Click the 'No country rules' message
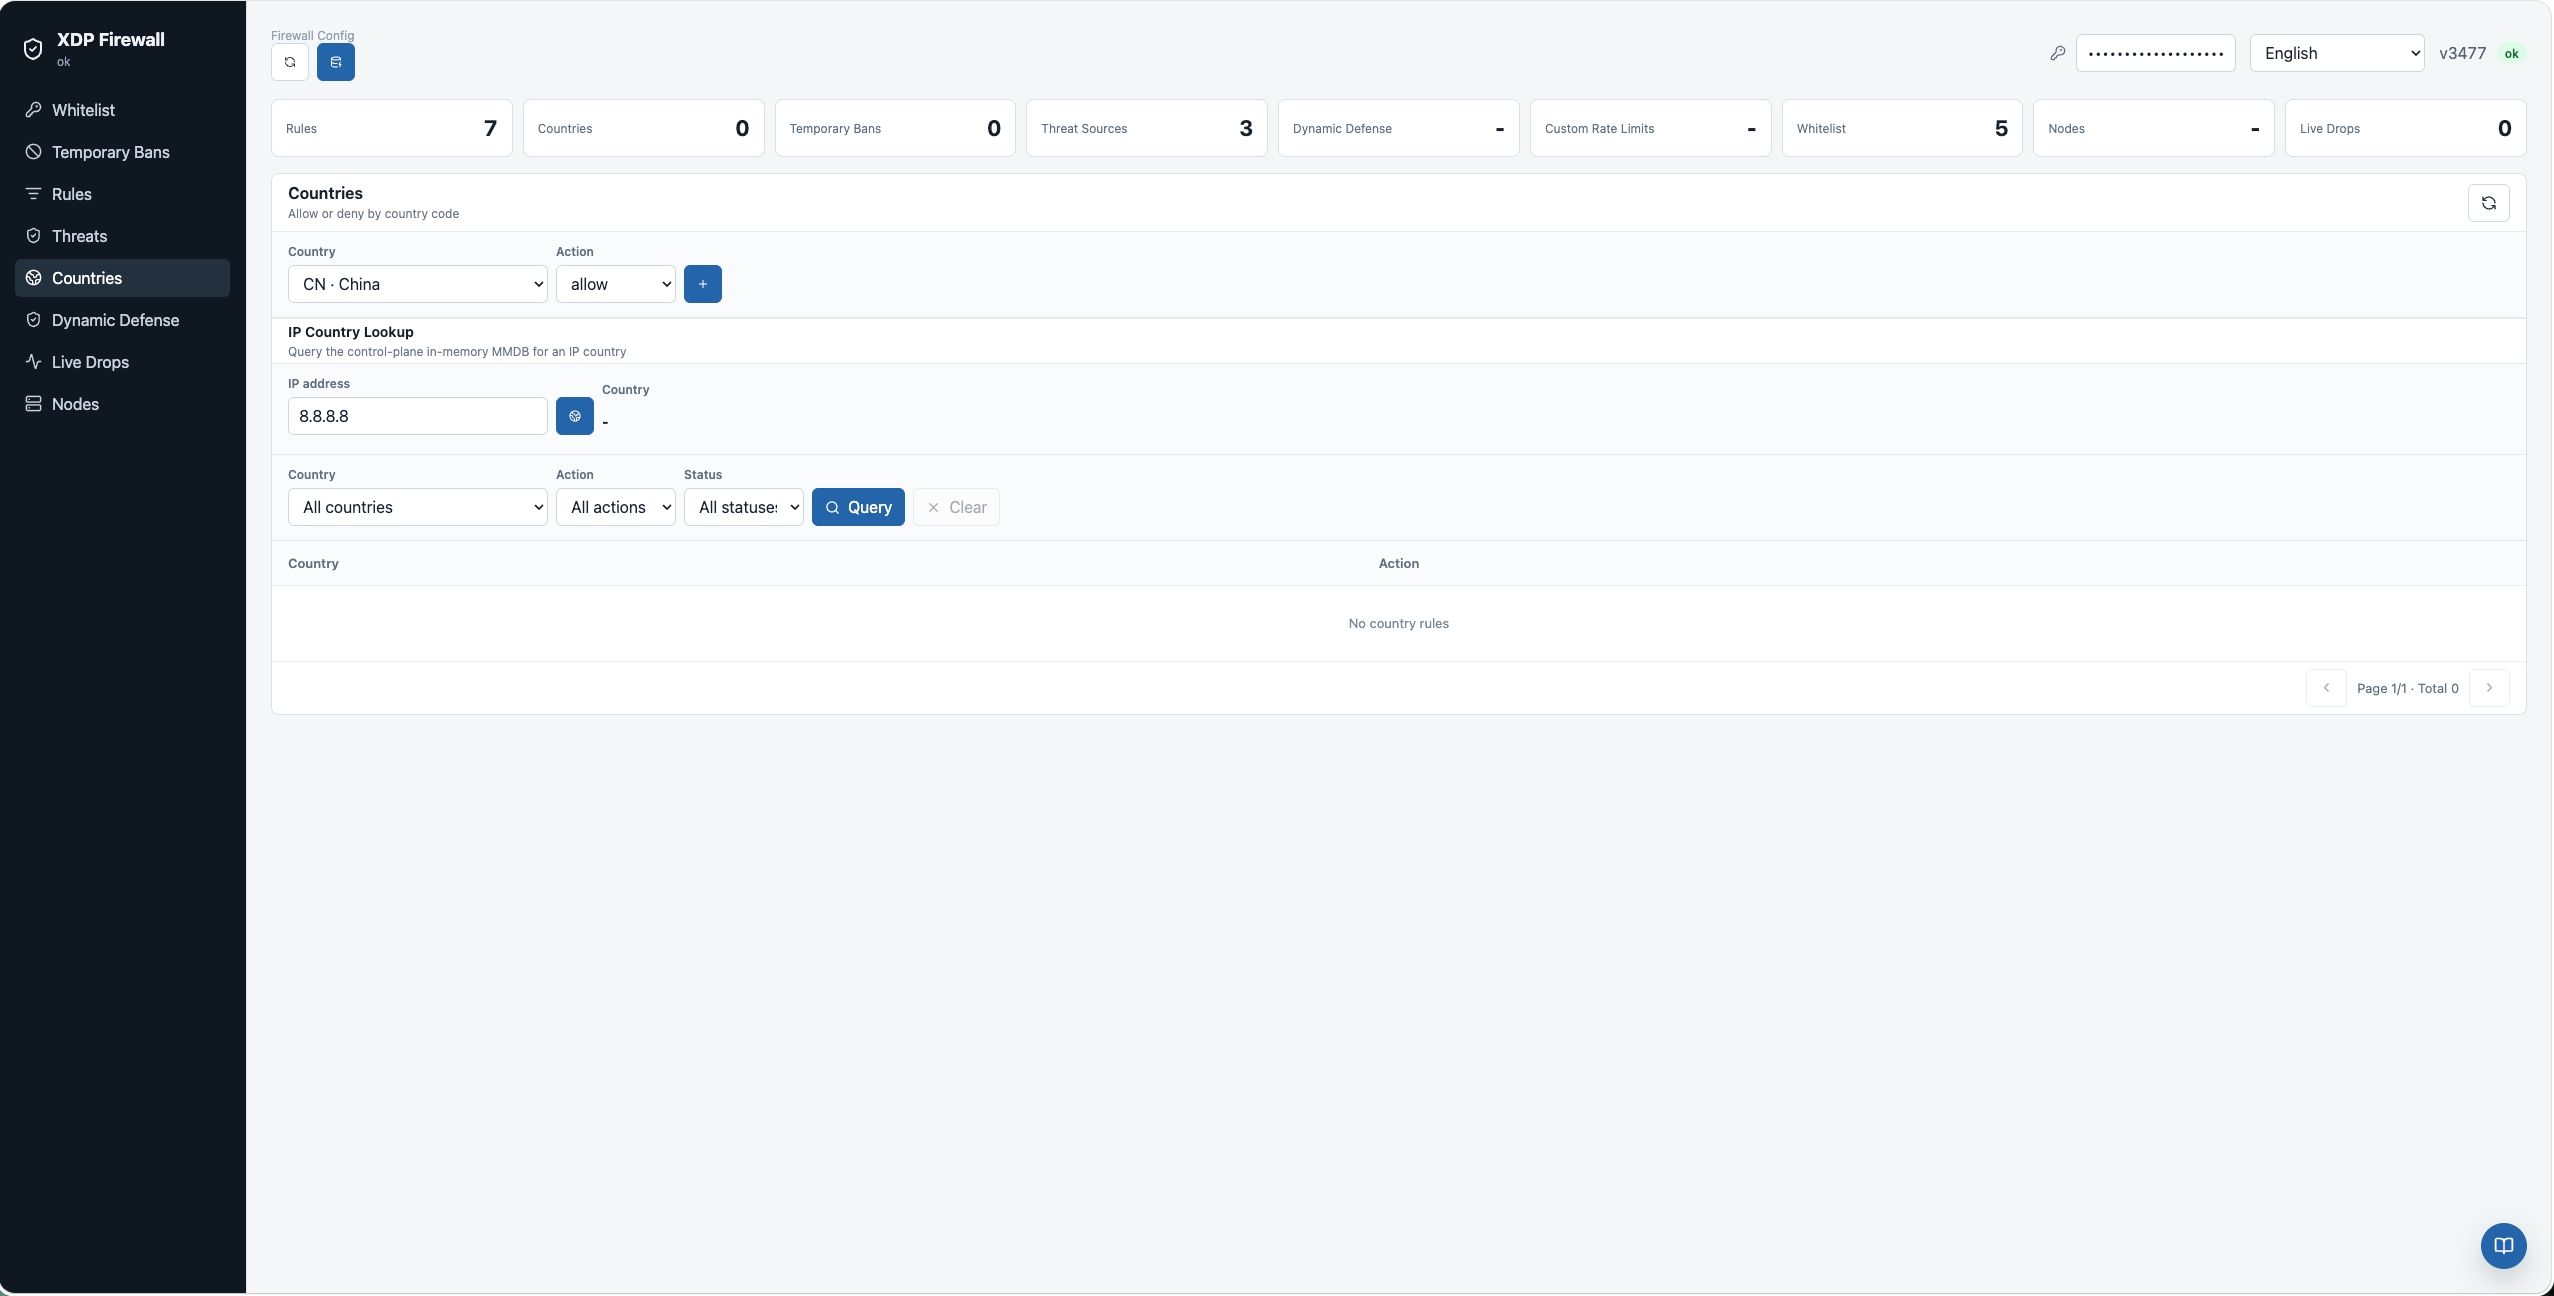The height and width of the screenshot is (1296, 2554). [x=1399, y=624]
